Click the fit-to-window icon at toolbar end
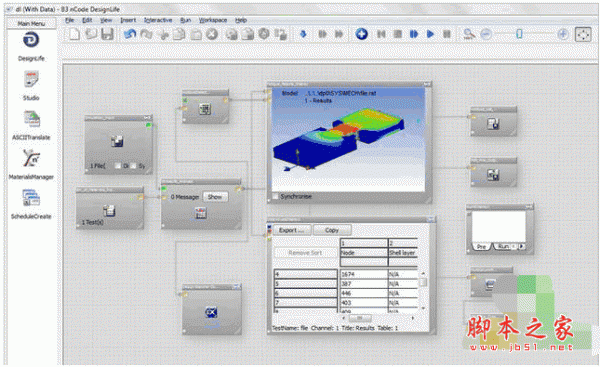 583,34
